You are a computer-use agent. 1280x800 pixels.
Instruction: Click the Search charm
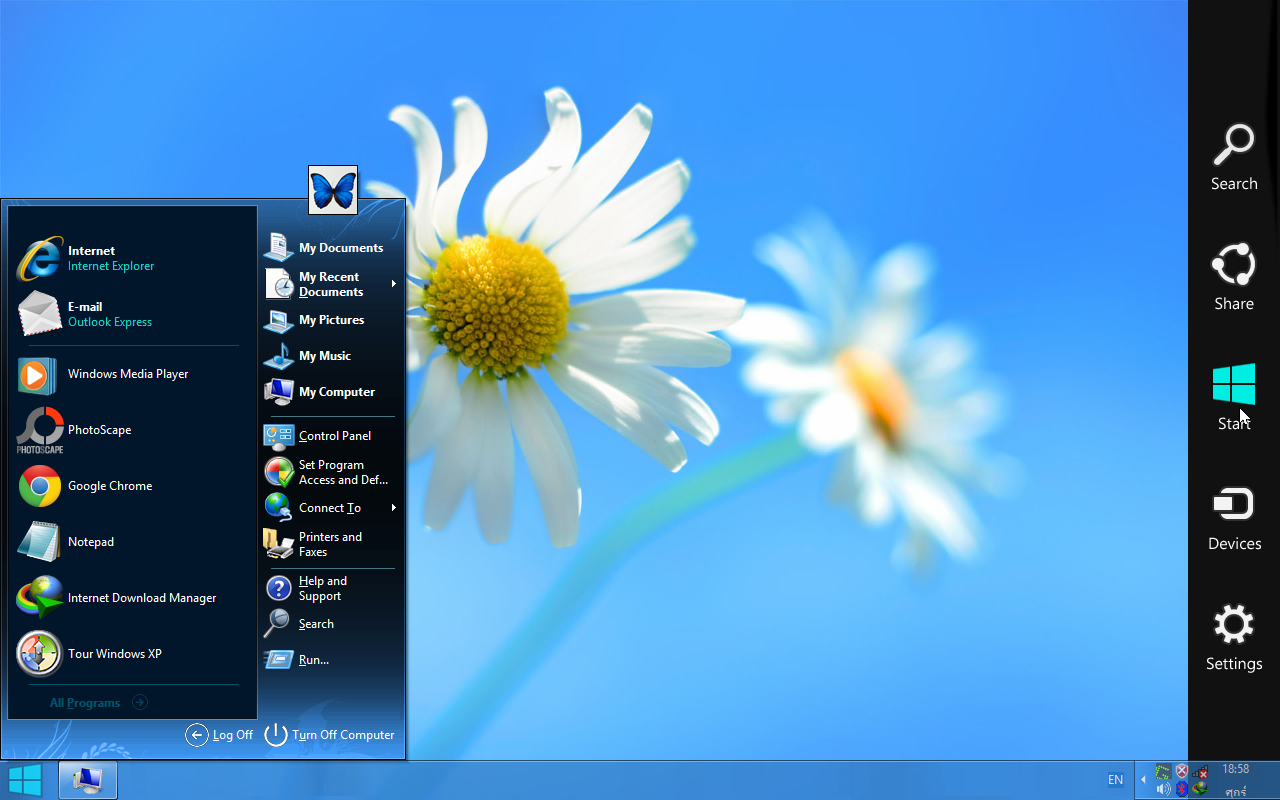click(x=1234, y=157)
